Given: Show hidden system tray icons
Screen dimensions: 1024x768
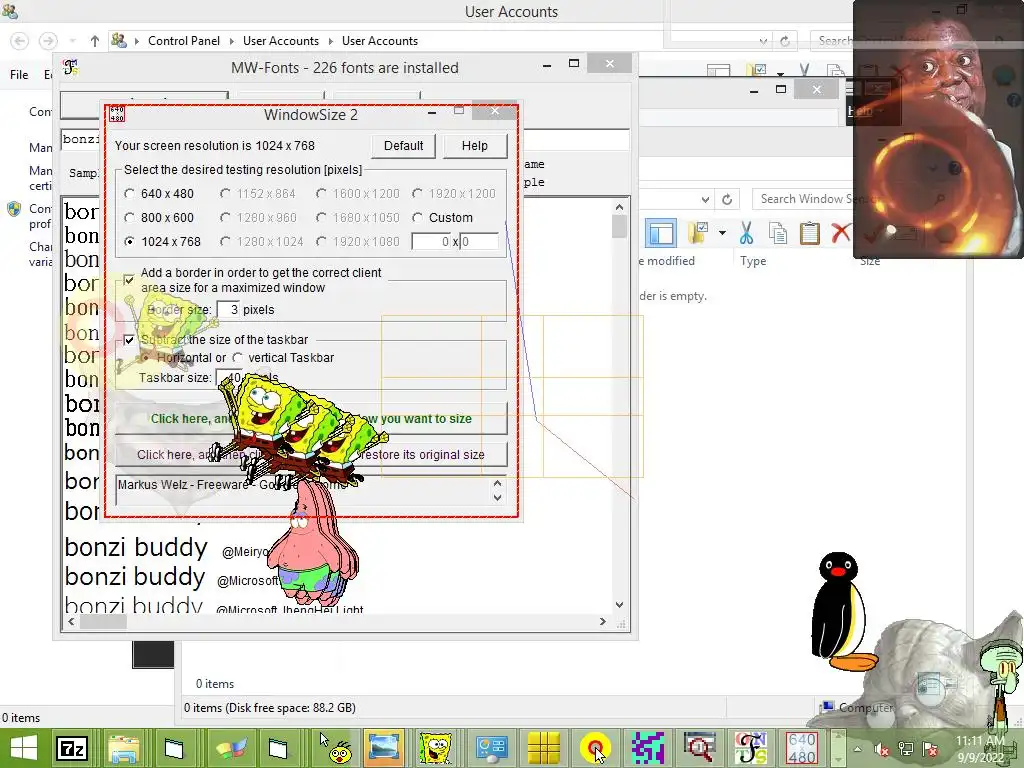Looking at the screenshot, I should point(857,750).
